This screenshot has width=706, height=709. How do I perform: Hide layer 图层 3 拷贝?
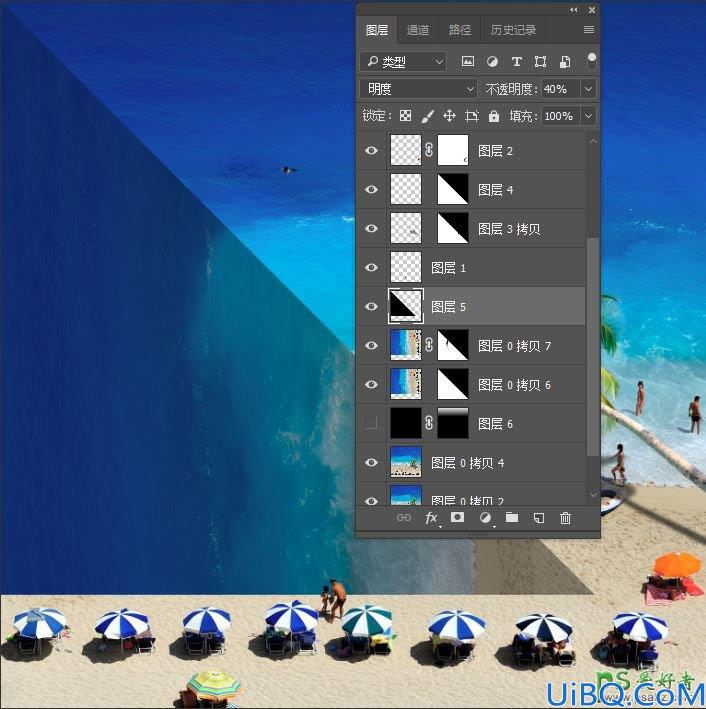pyautogui.click(x=371, y=228)
